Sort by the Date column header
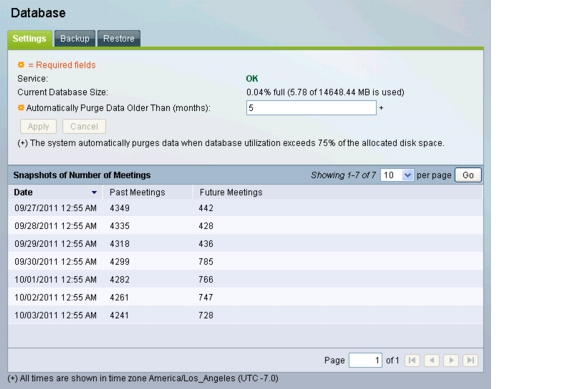The height and width of the screenshot is (389, 579). 55,192
